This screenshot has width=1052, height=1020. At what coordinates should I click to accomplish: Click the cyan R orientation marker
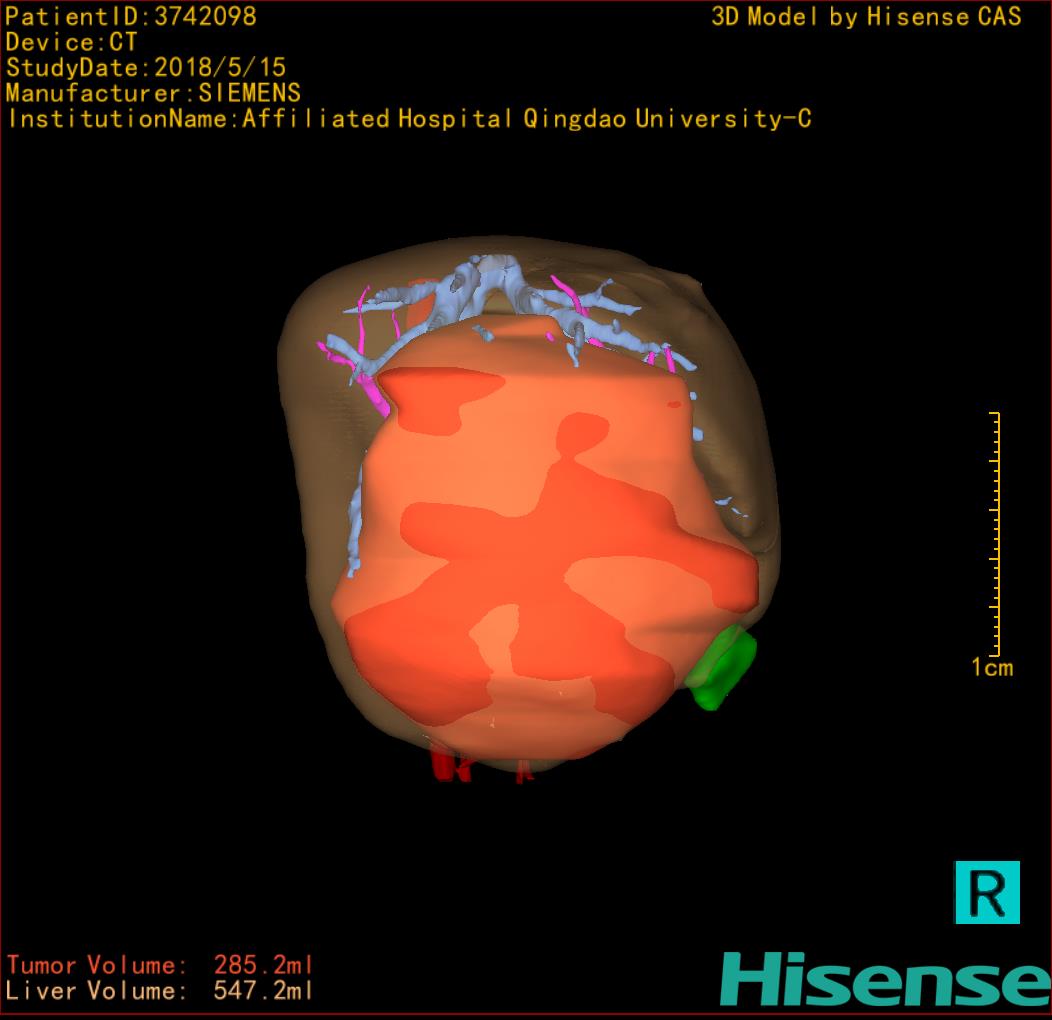(987, 891)
